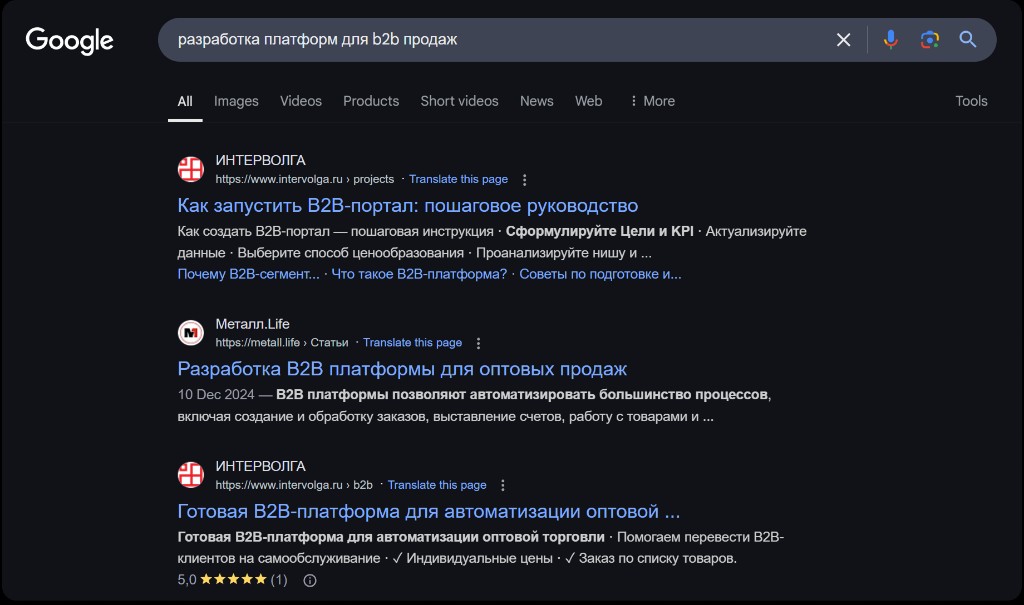Click ИНТЕРВОЛГА favicon of b2b result

191,475
